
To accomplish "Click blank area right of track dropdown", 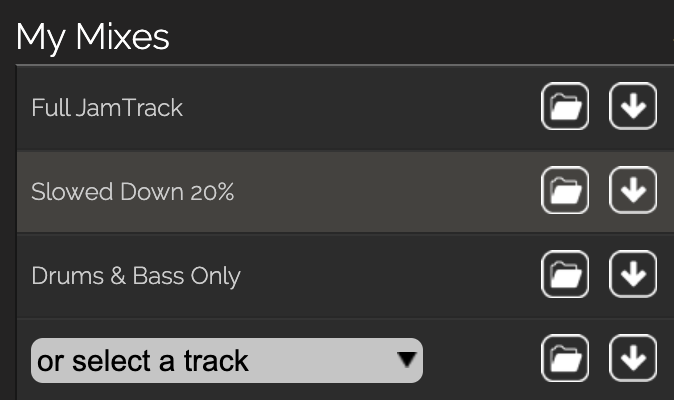I will (x=480, y=360).
